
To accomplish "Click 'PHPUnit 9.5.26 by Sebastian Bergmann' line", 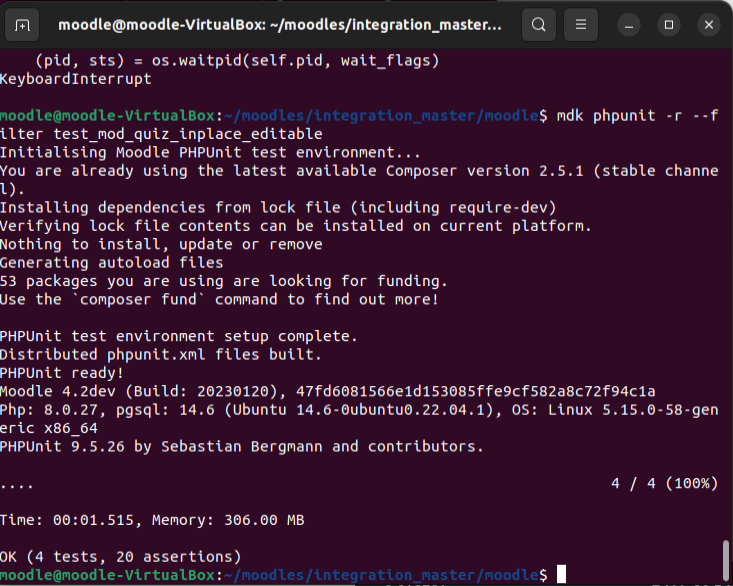I will [x=242, y=447].
